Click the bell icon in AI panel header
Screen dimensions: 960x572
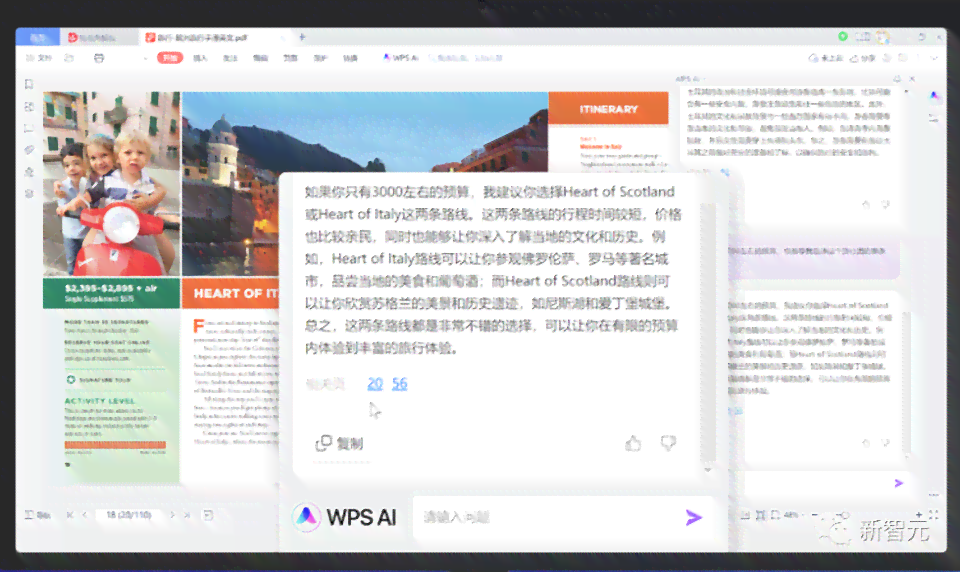click(897, 79)
